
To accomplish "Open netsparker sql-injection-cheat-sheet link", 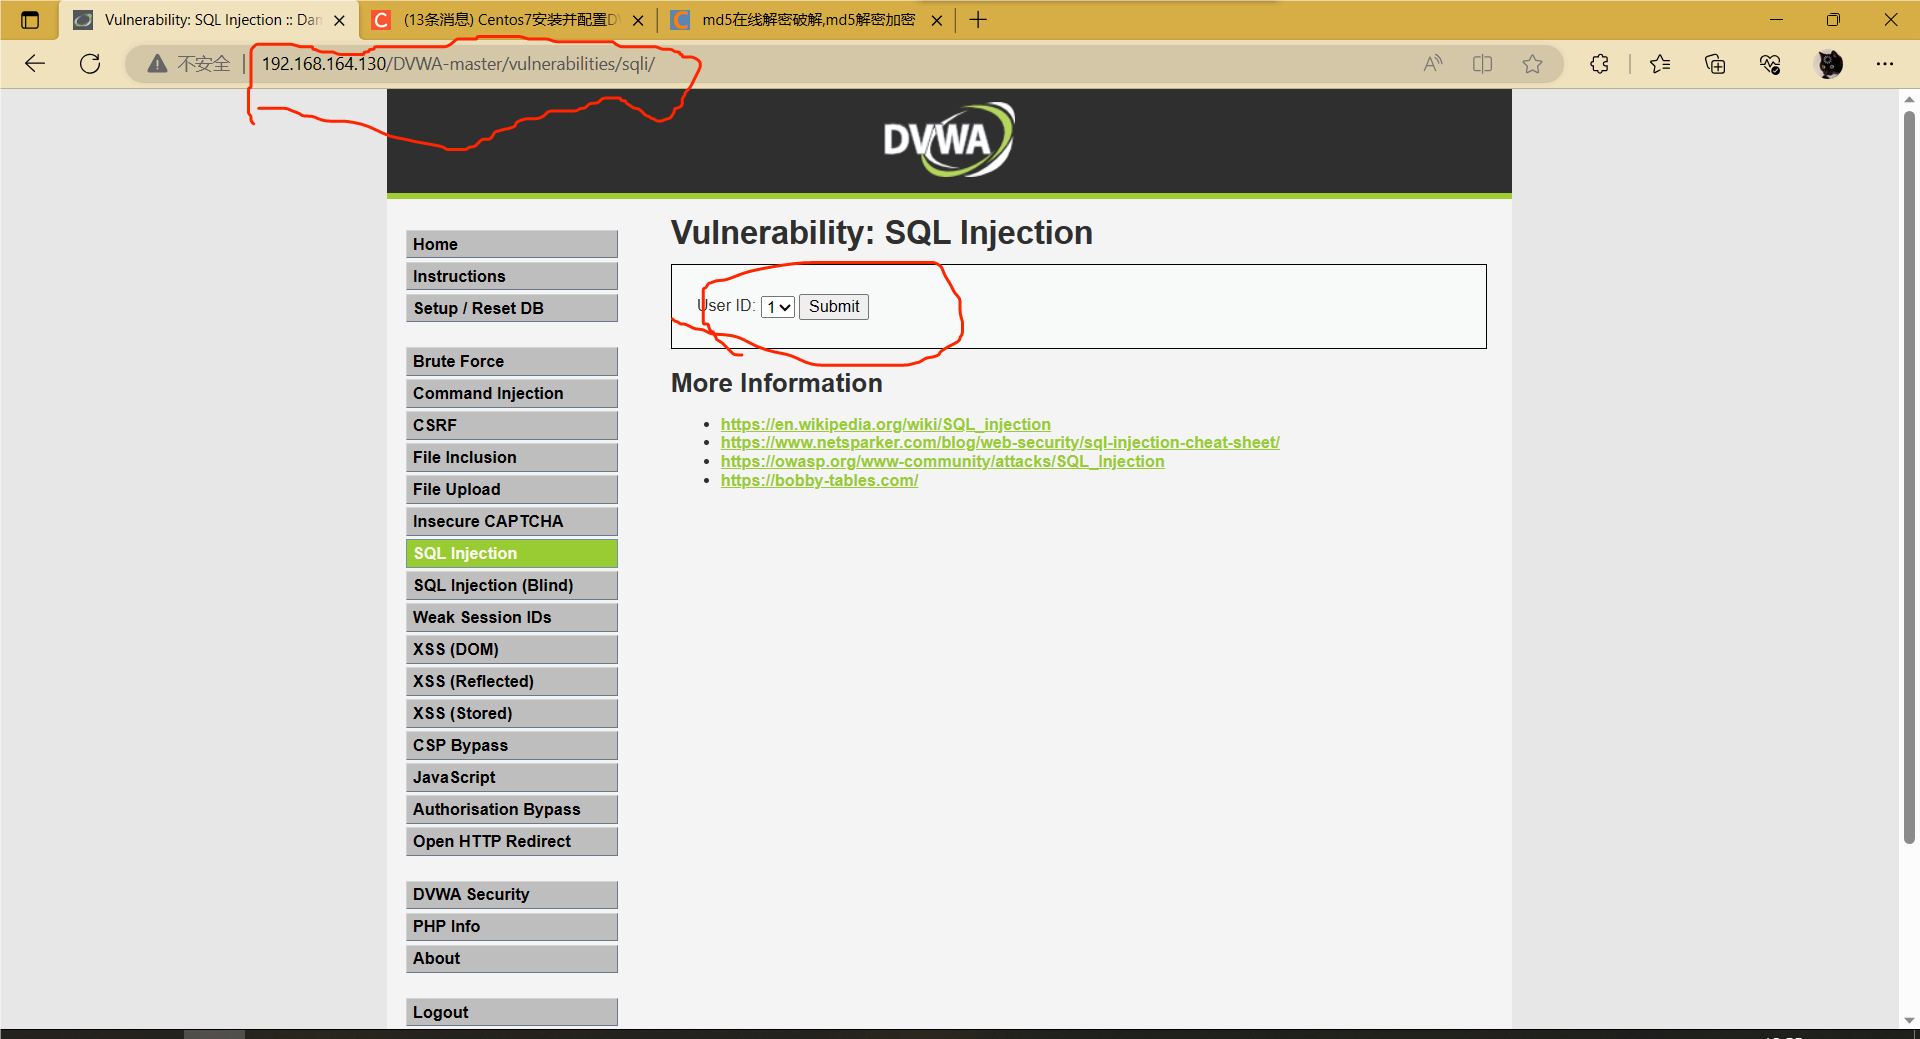I will pos(1000,442).
